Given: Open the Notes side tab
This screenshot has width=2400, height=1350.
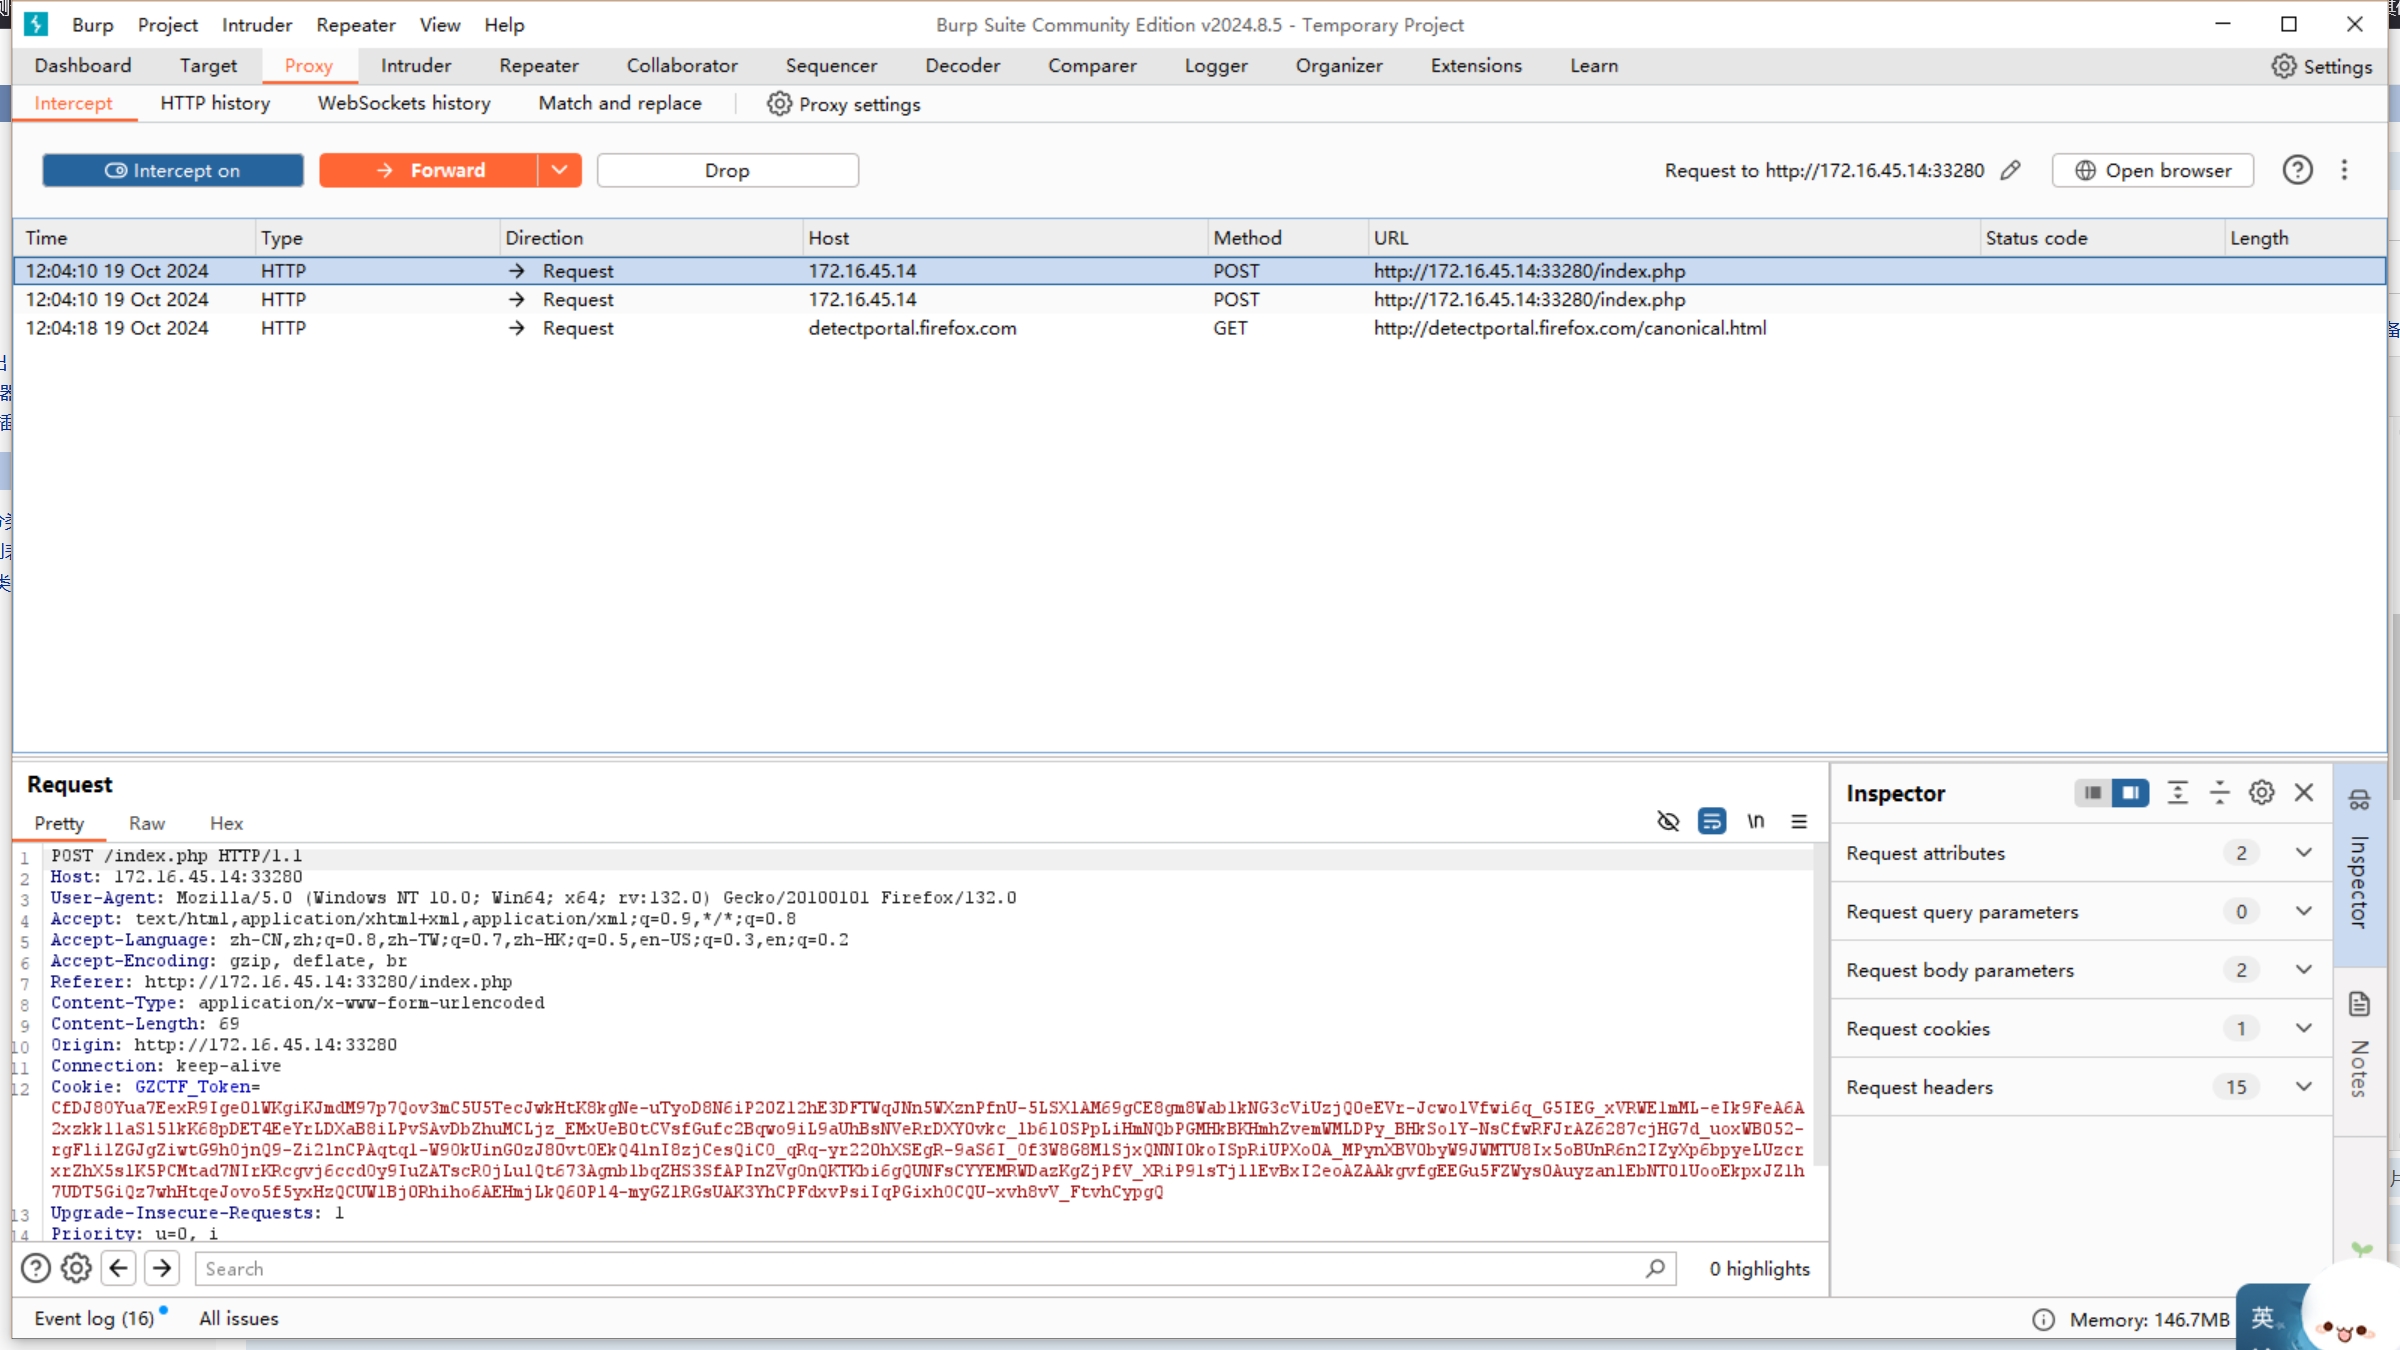Looking at the screenshot, I should [2359, 1050].
